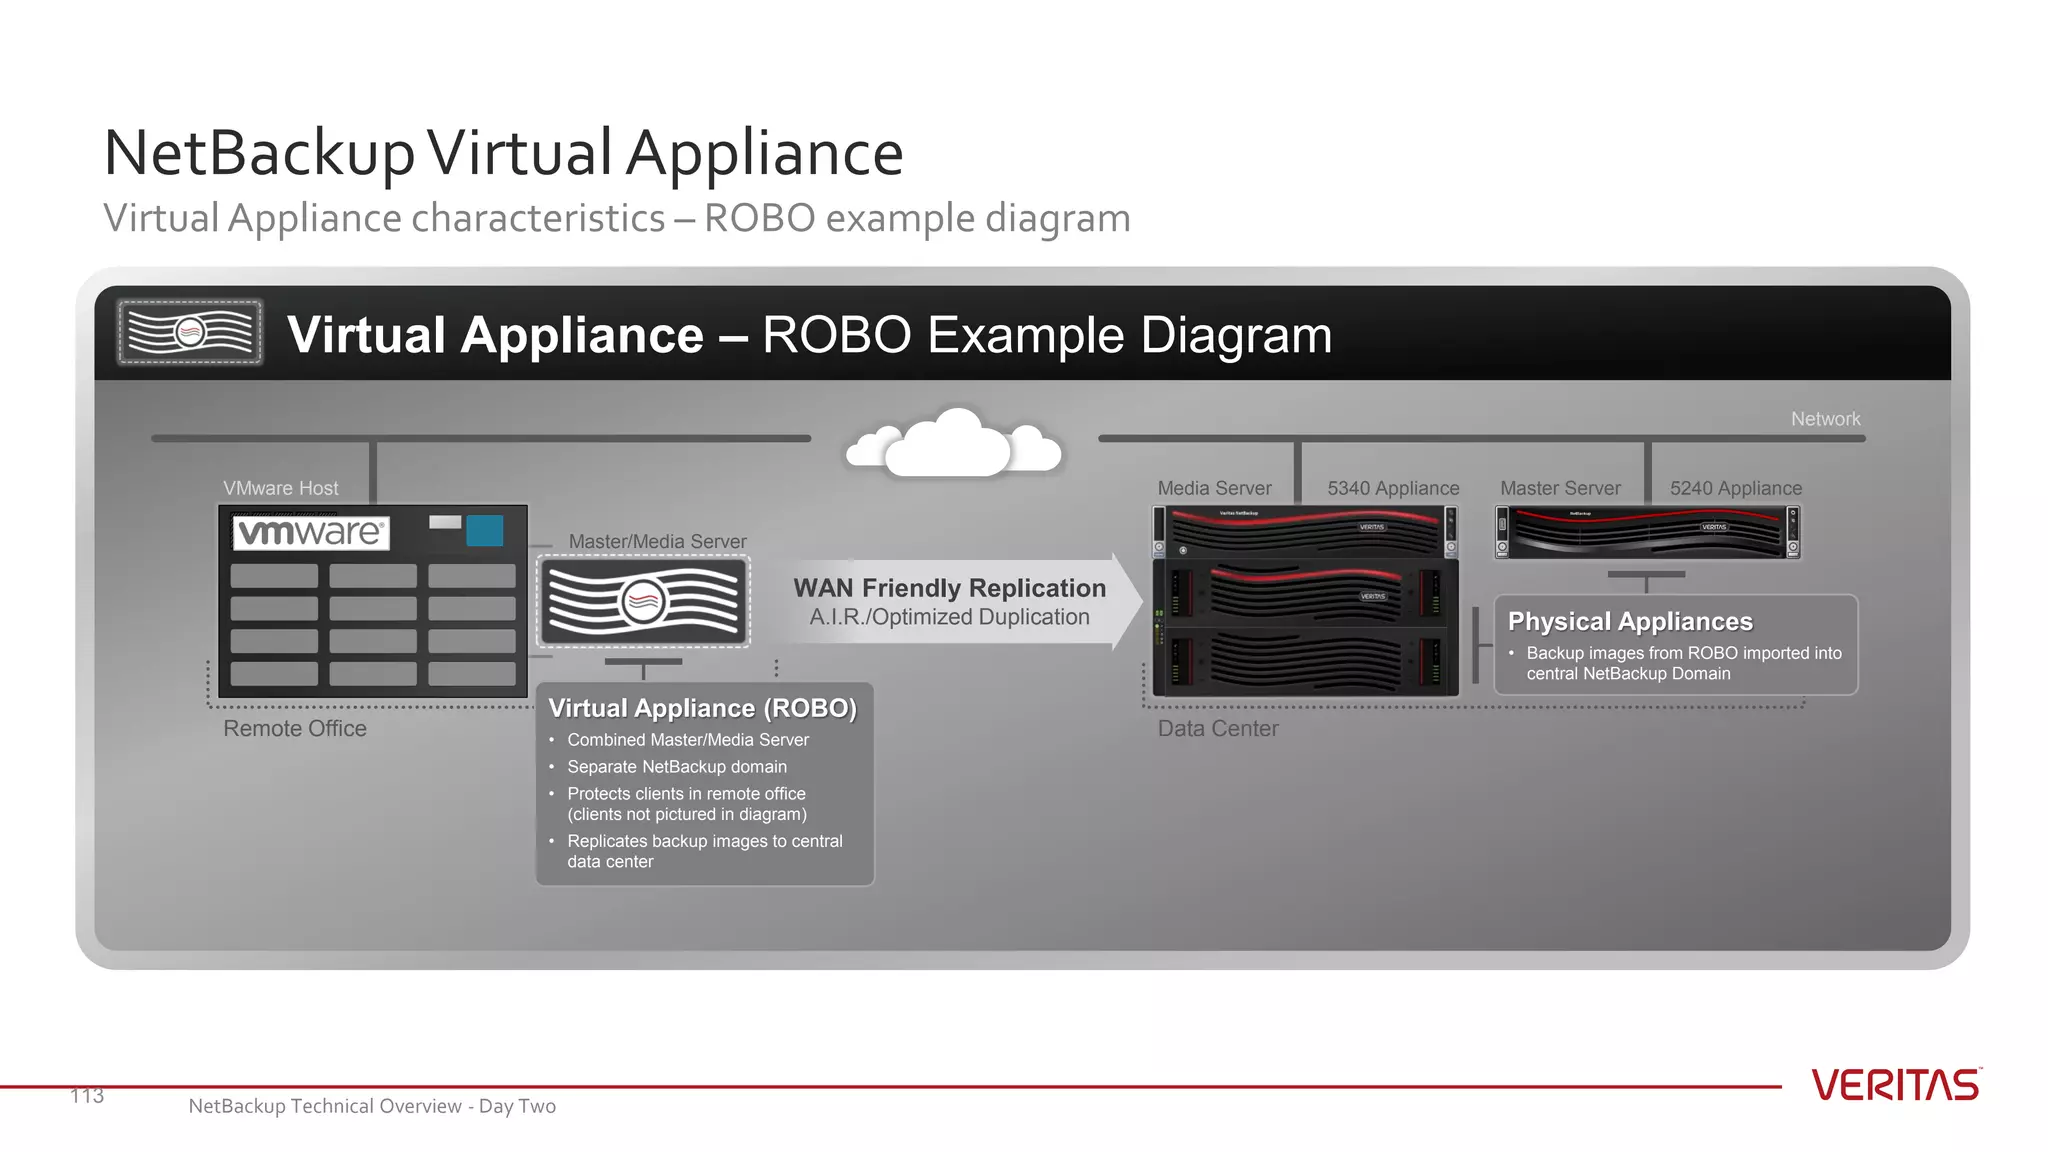
Task: Select the slide title NetBackup Virtual Appliance
Action: (x=504, y=153)
